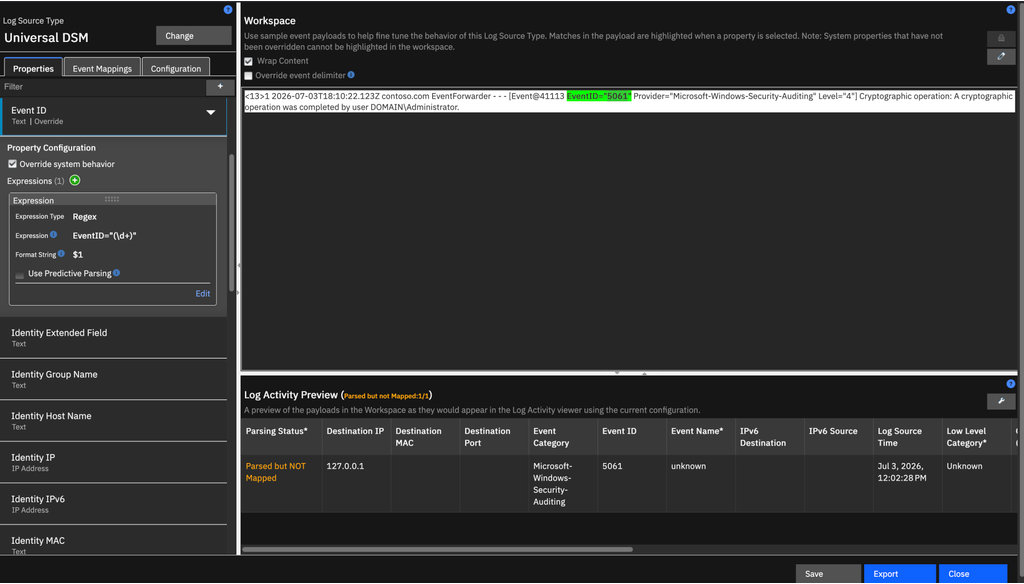Open the Configuration tab
Image resolution: width=1024 pixels, height=584 pixels.
176,68
